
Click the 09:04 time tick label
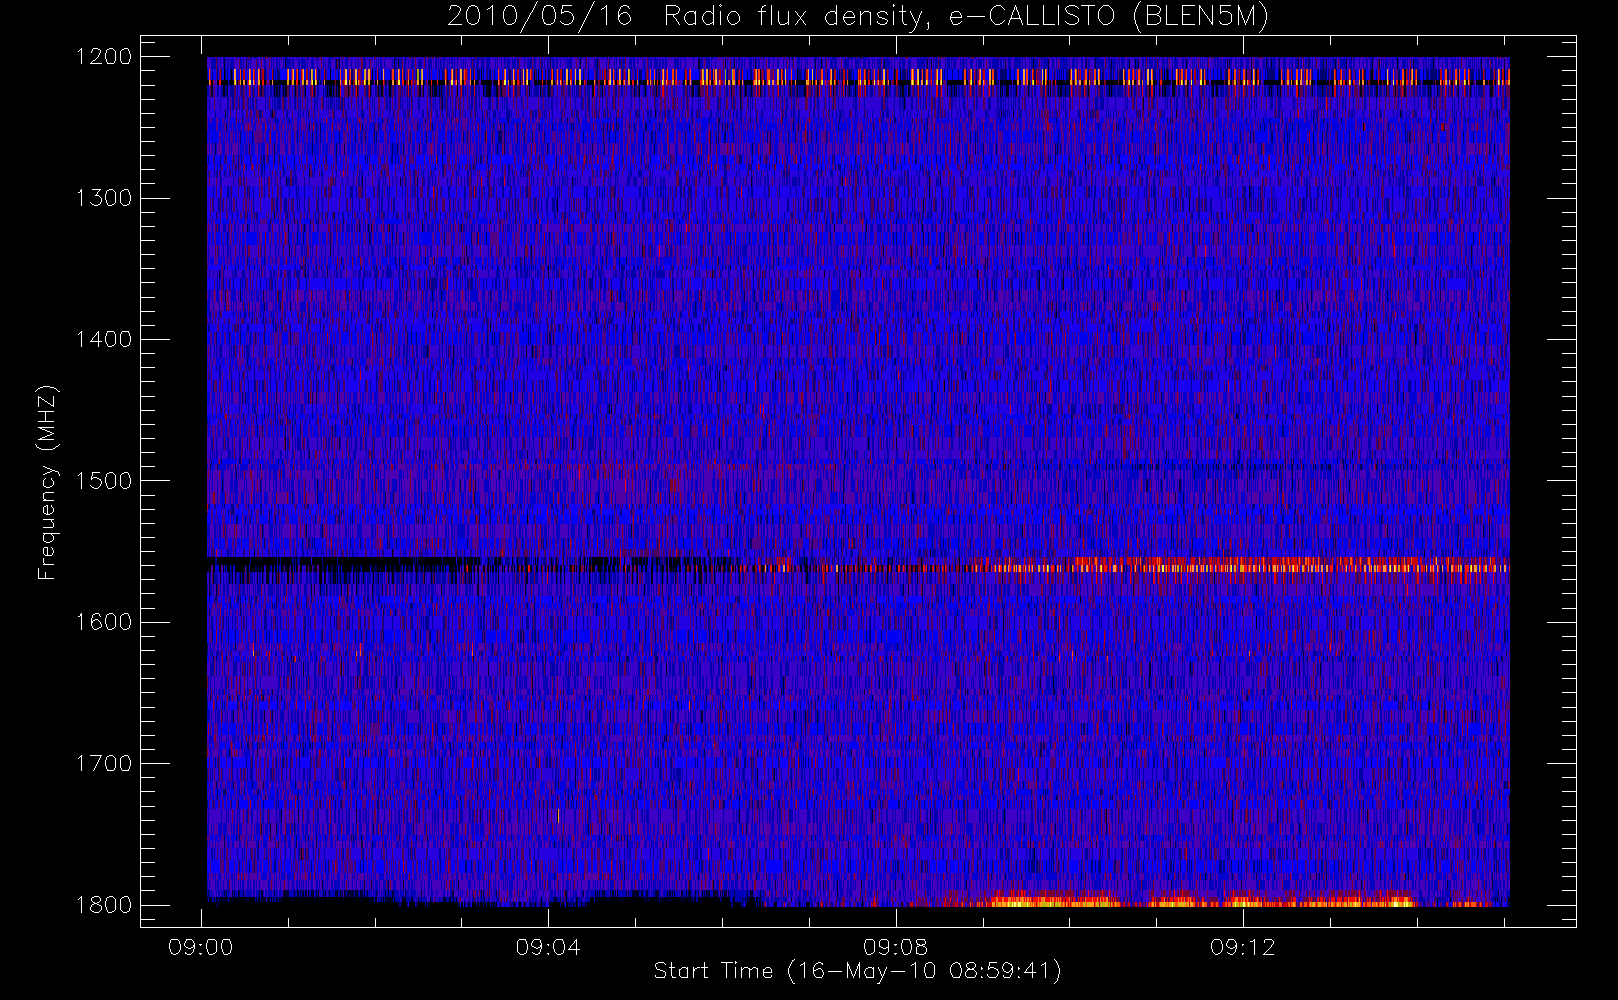tap(548, 947)
